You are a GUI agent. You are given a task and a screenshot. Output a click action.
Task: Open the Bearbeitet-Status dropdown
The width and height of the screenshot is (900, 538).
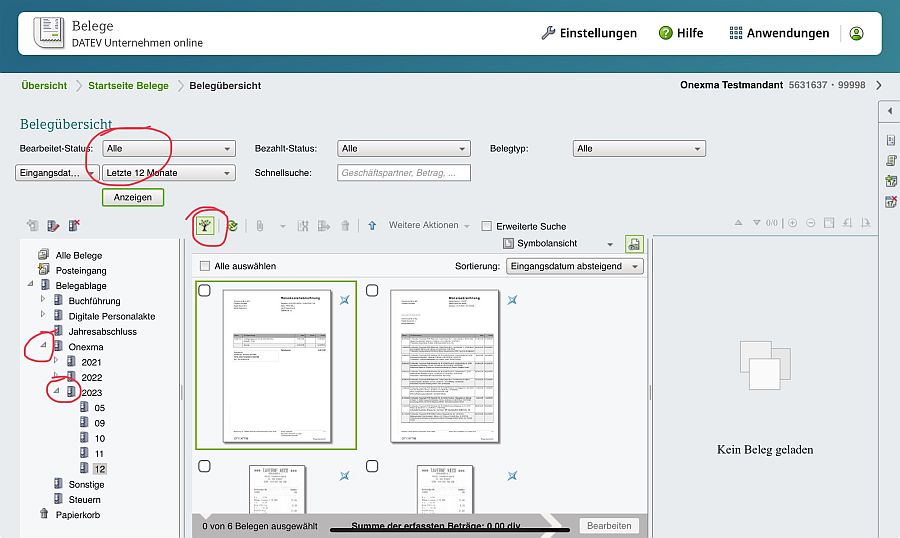coord(169,149)
